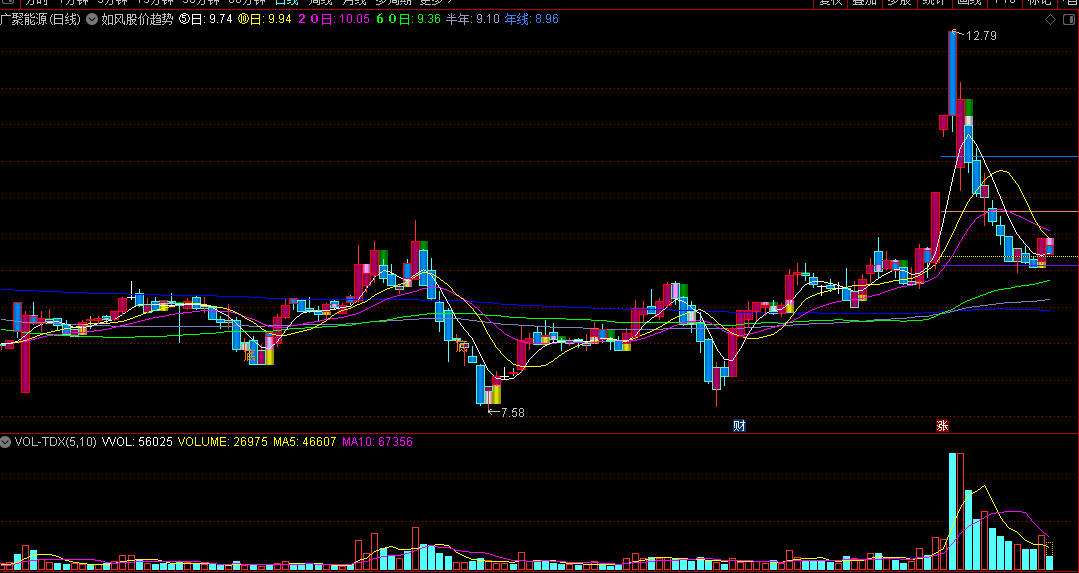The image size is (1079, 573).
Task: Click the 7.58 low price label
Action: [513, 413]
